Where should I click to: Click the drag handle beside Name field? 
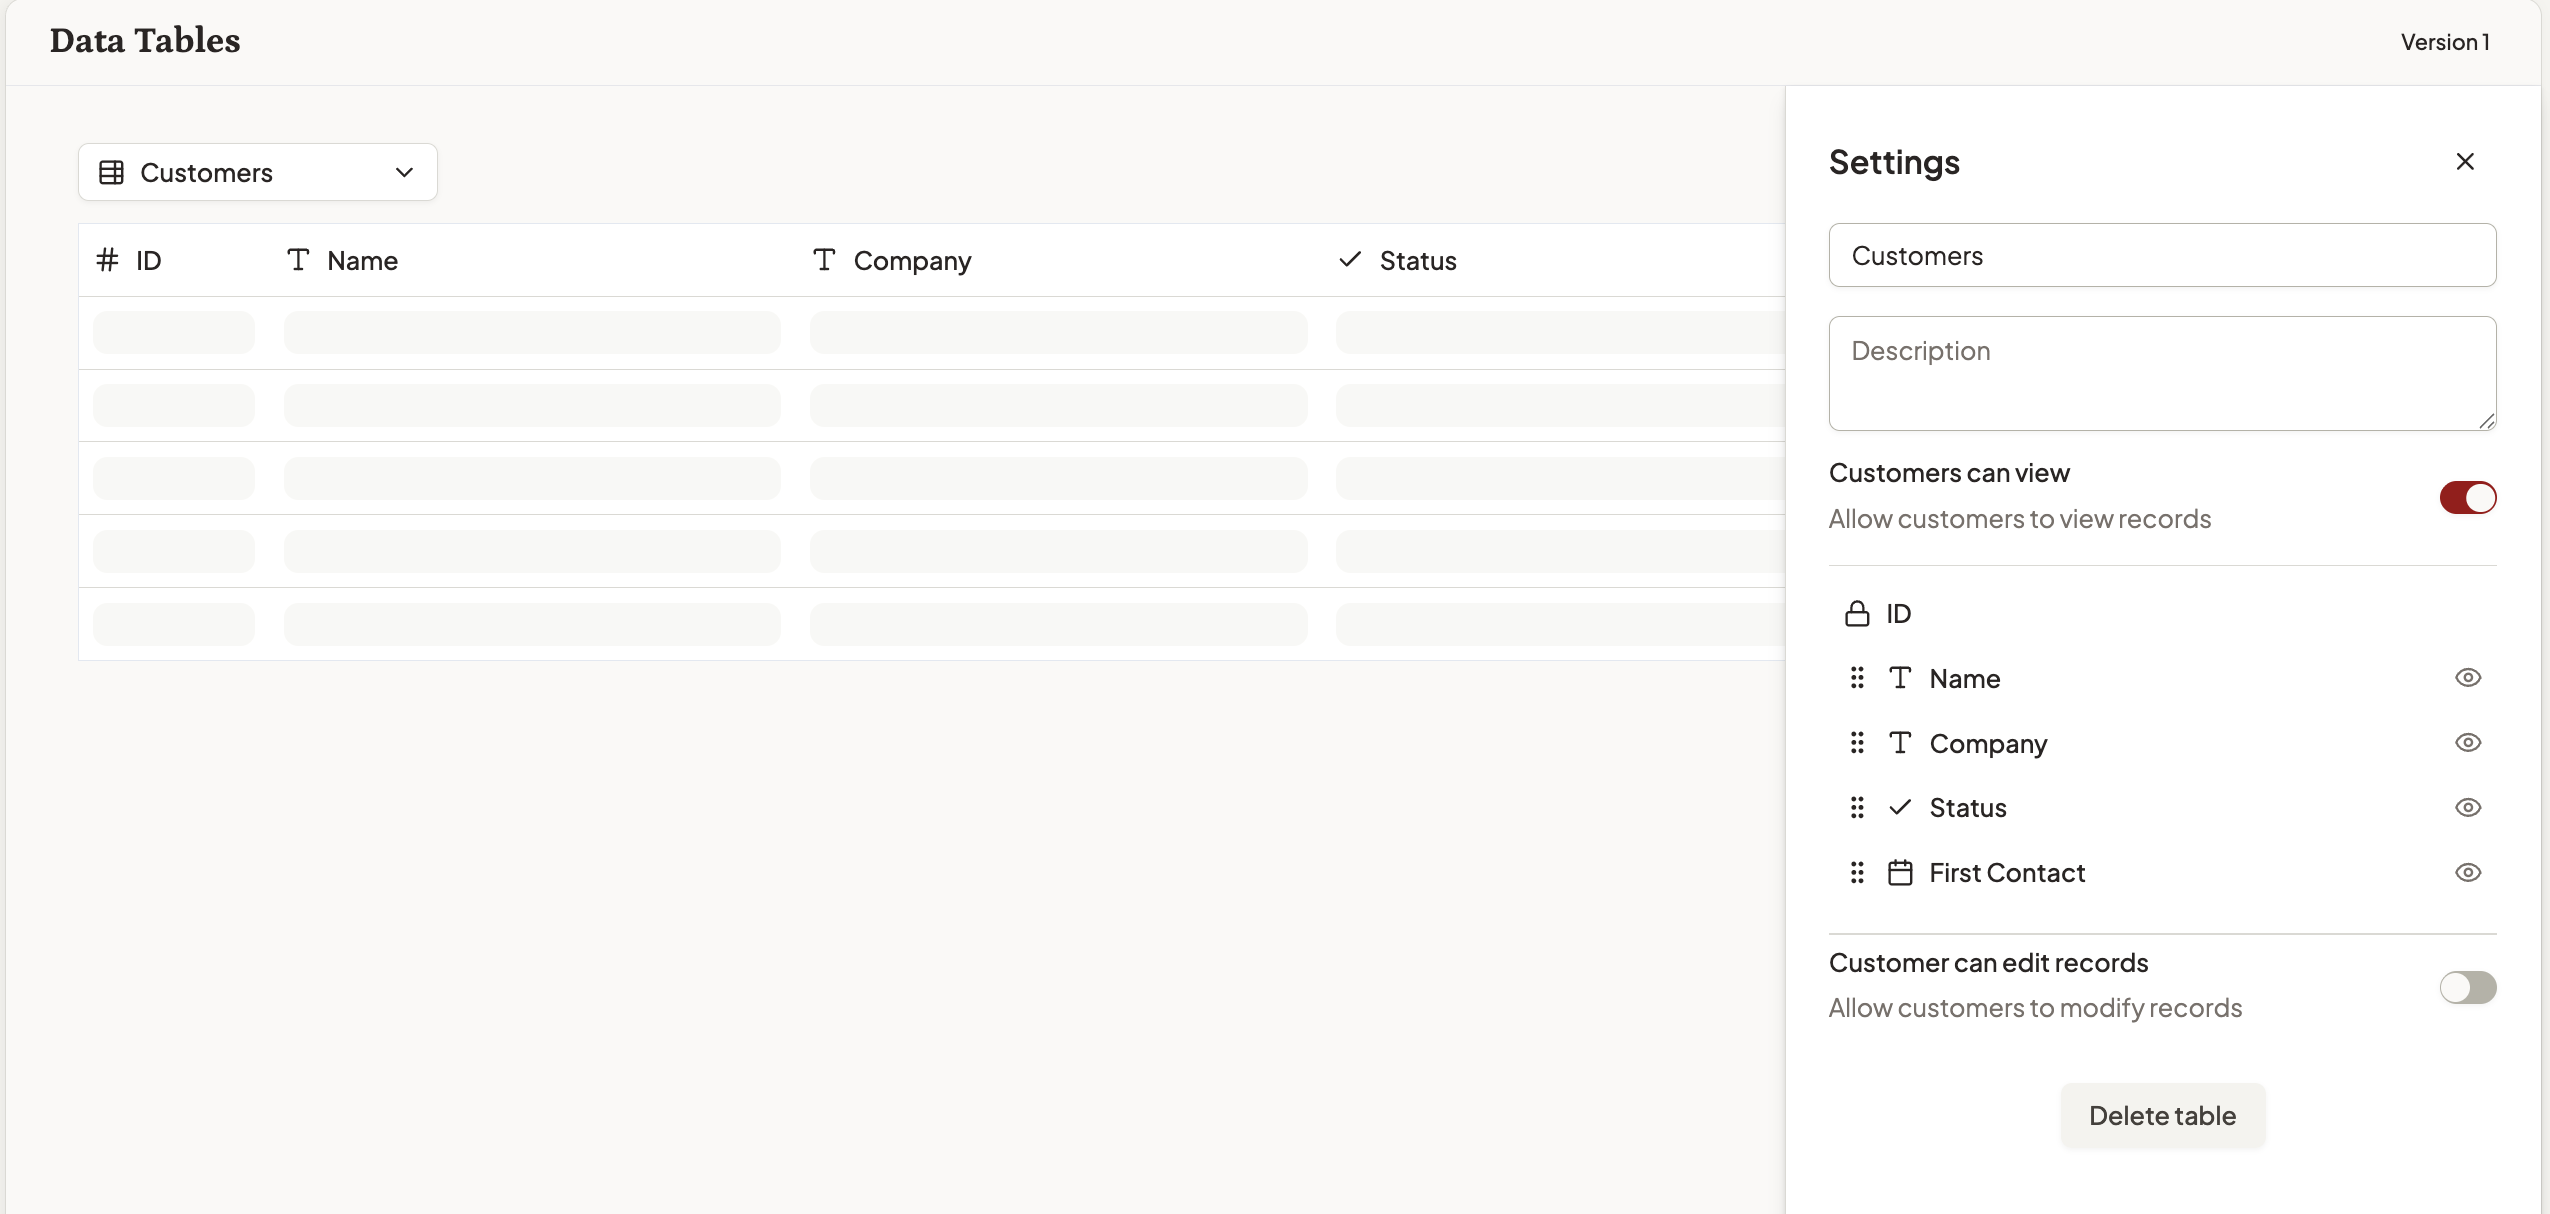click(x=1857, y=678)
